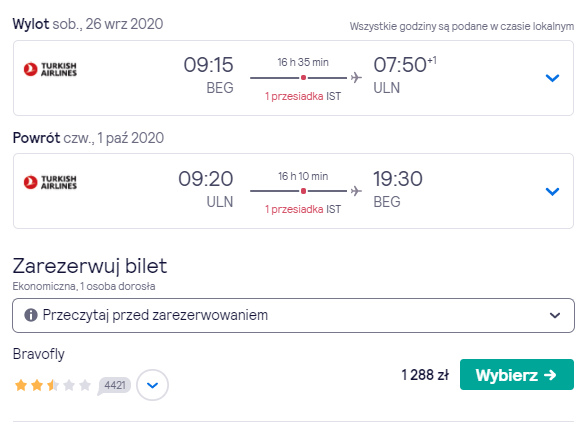Click the Bravofly star rating

point(52,385)
